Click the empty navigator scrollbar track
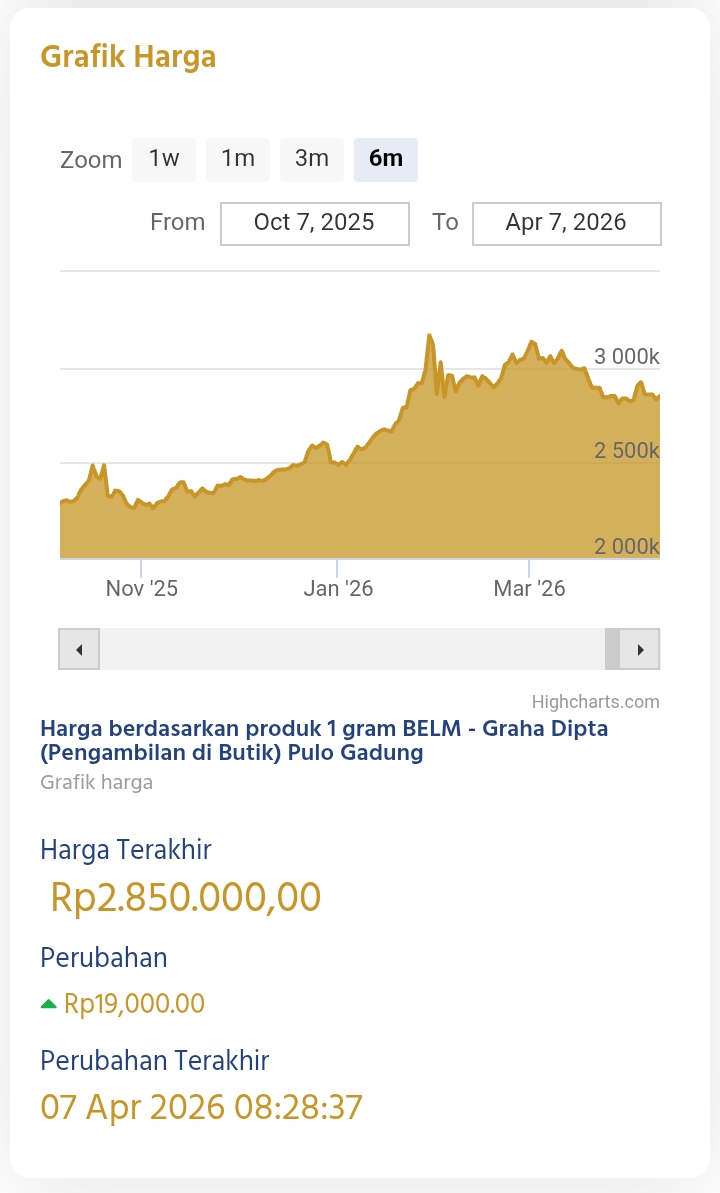The width and height of the screenshot is (720, 1193). coord(350,649)
